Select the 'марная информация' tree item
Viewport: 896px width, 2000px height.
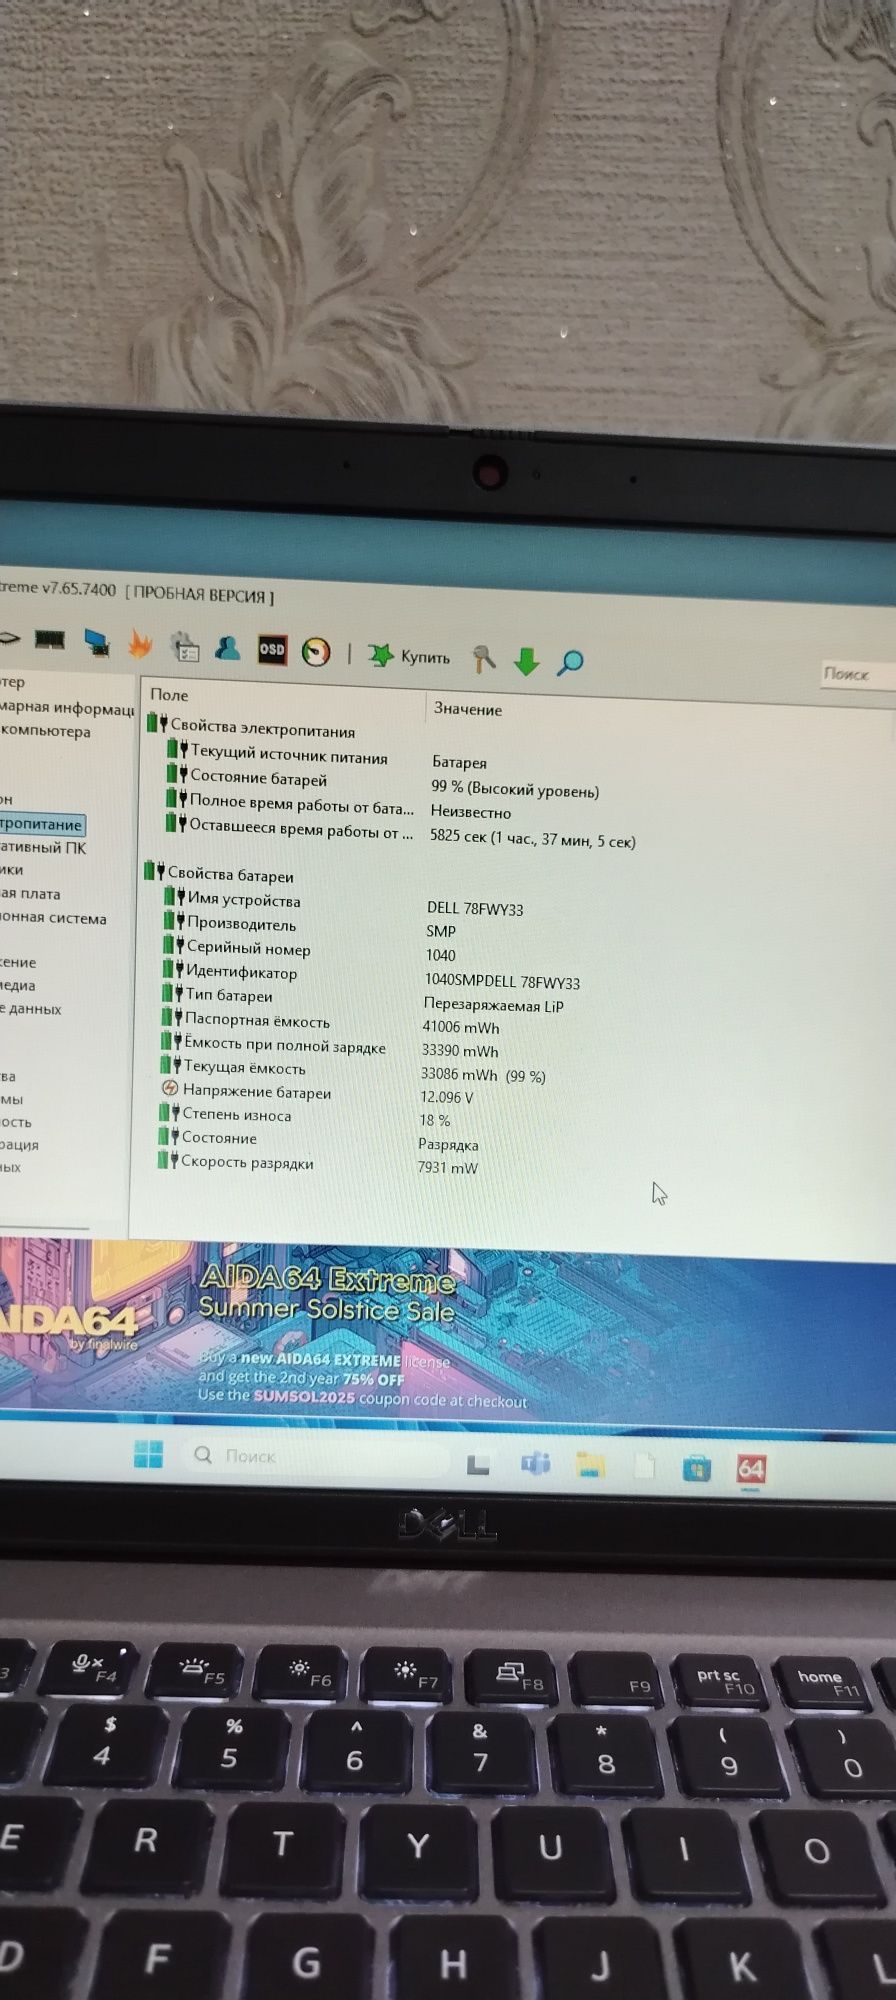click(x=67, y=708)
